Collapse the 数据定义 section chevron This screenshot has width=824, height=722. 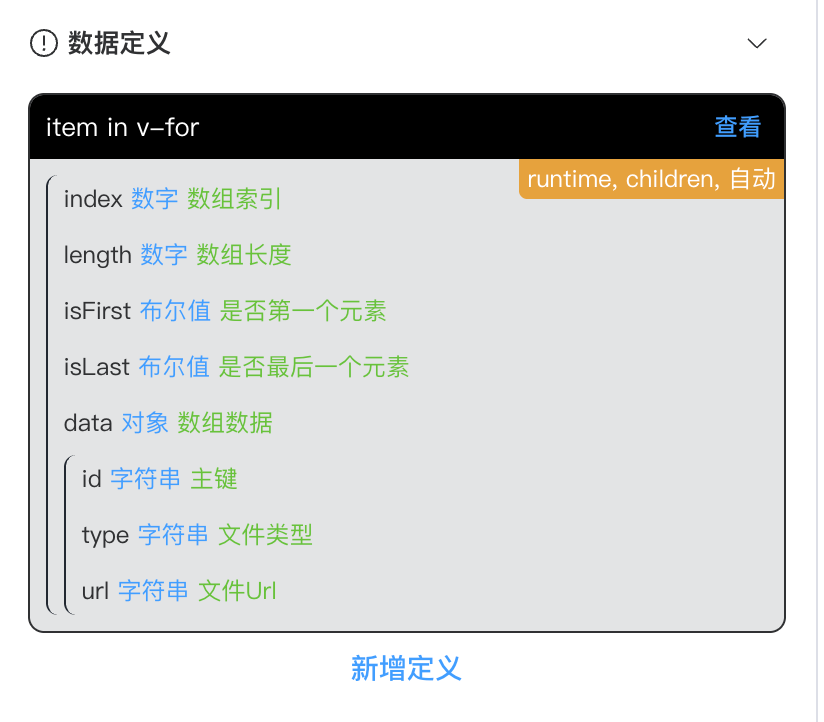point(757,43)
